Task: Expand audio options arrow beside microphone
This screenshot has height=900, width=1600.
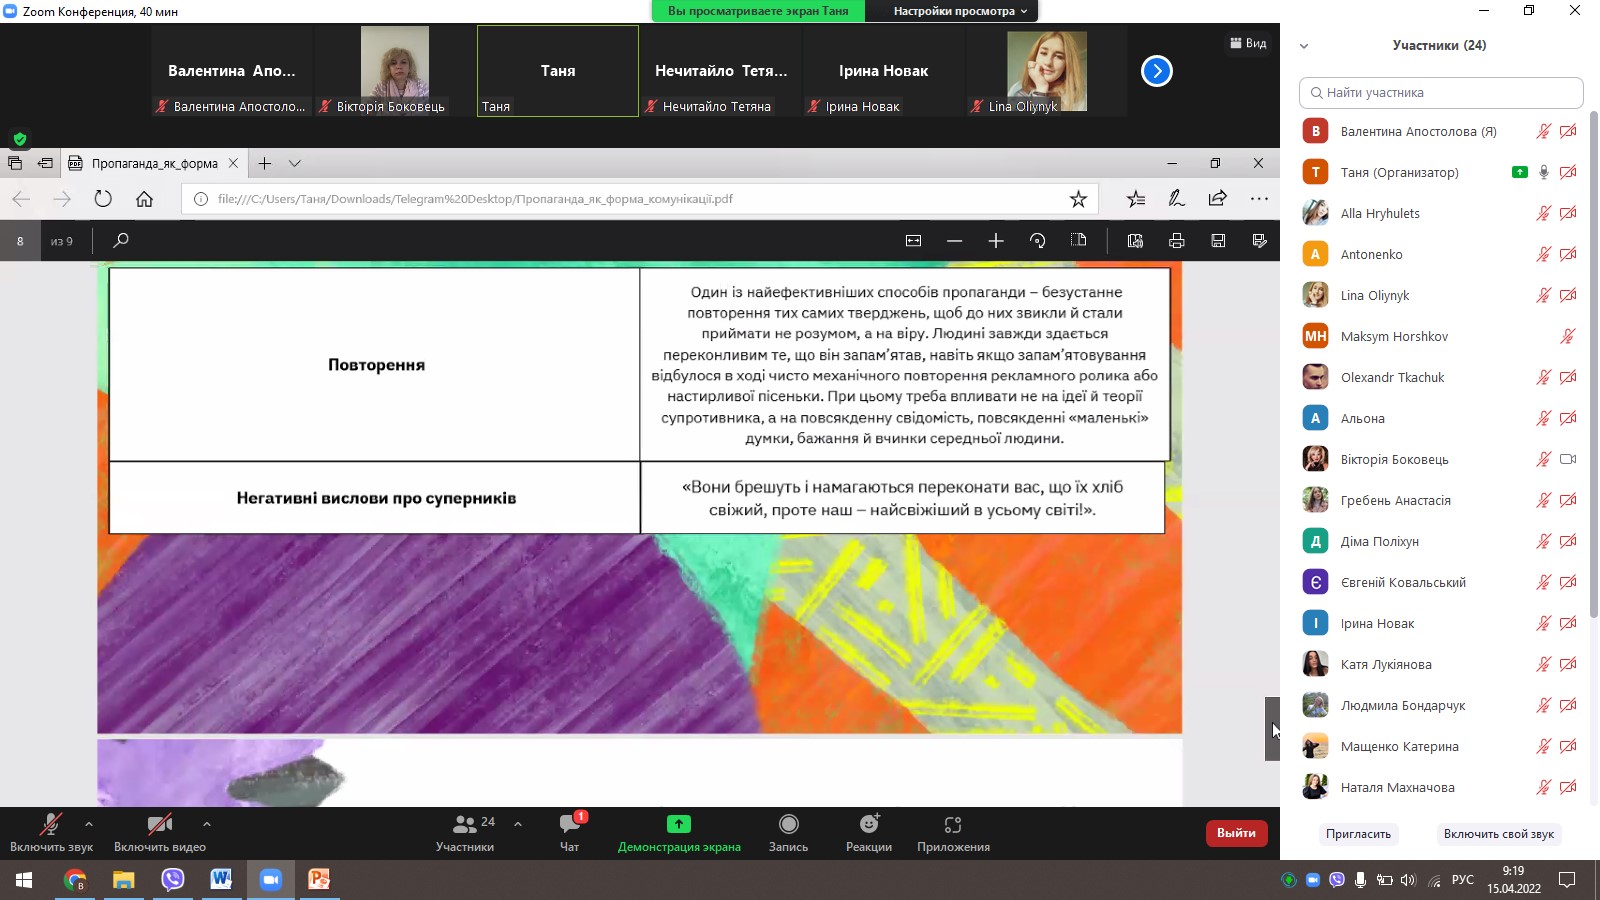Action: coord(89,824)
